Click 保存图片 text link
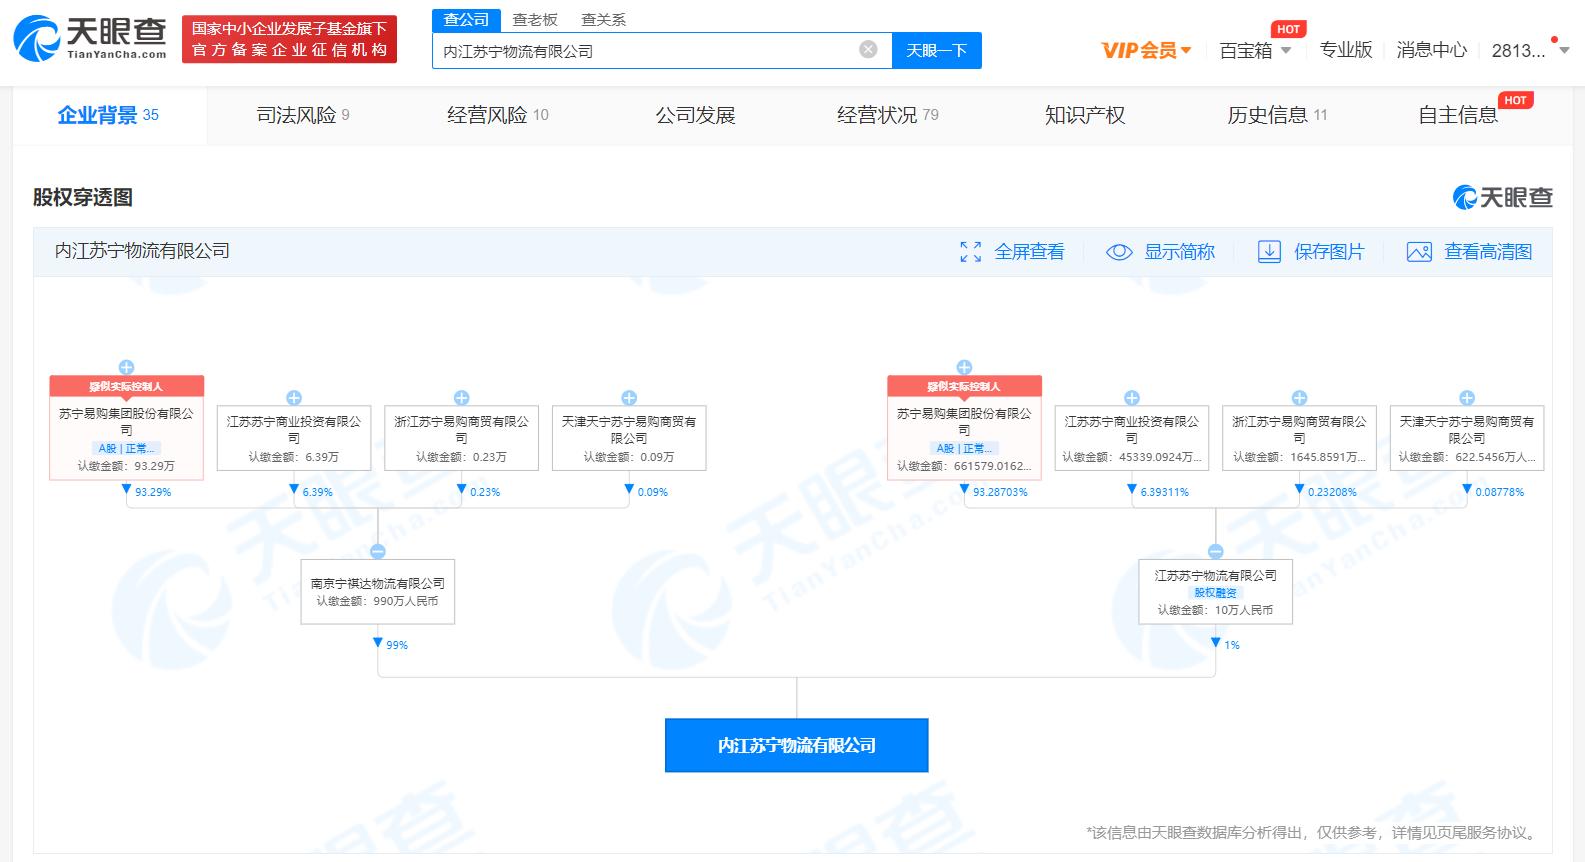This screenshot has height=862, width=1585. pyautogui.click(x=1329, y=252)
